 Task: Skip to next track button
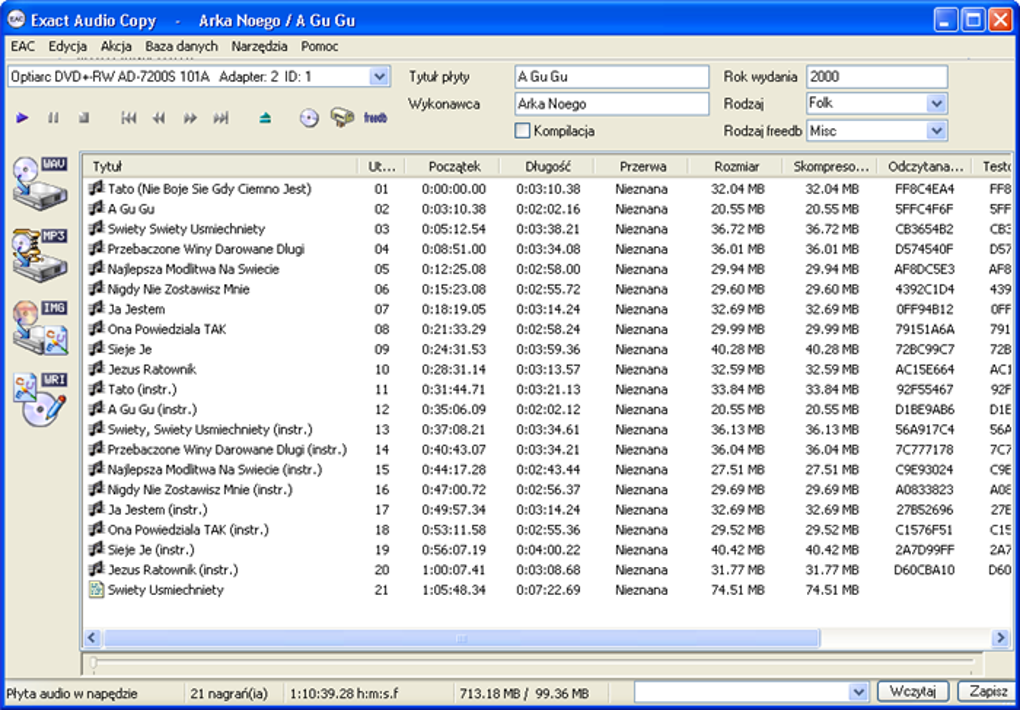[x=221, y=118]
